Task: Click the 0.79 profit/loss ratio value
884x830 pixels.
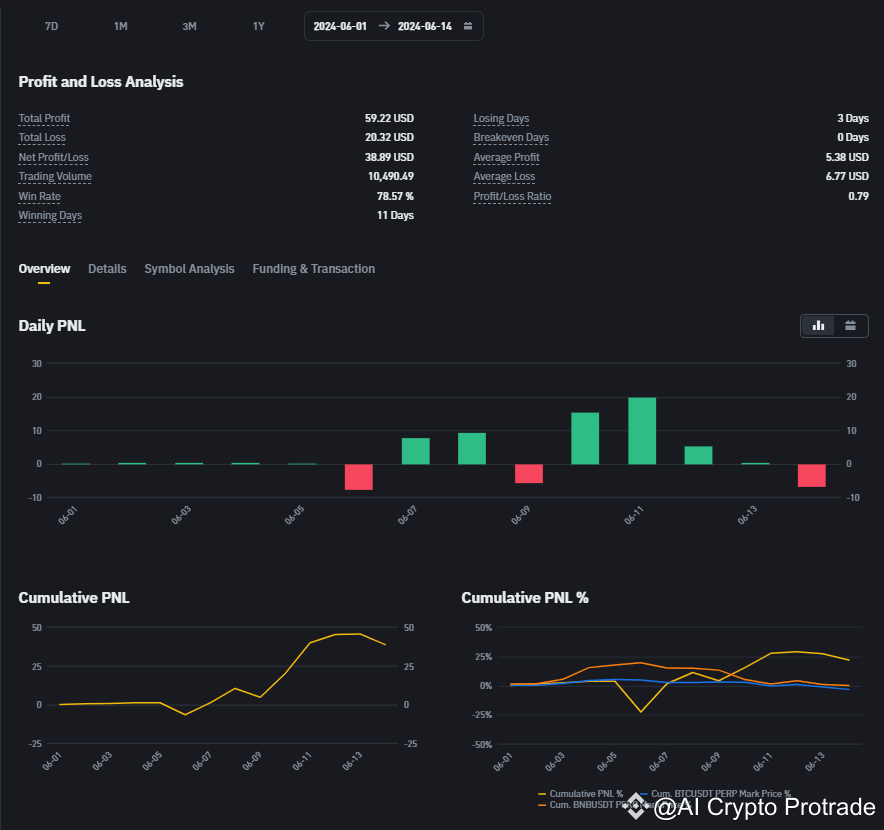Action: (x=858, y=196)
